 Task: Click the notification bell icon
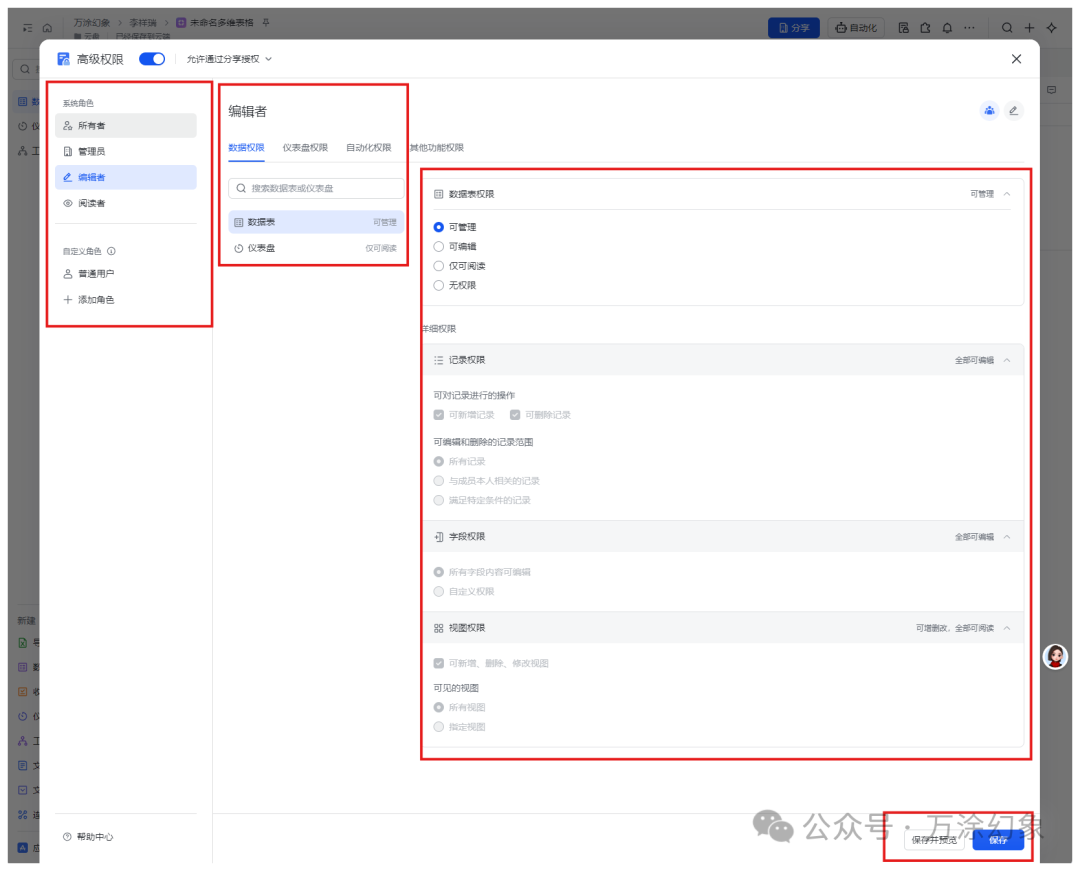[x=947, y=28]
